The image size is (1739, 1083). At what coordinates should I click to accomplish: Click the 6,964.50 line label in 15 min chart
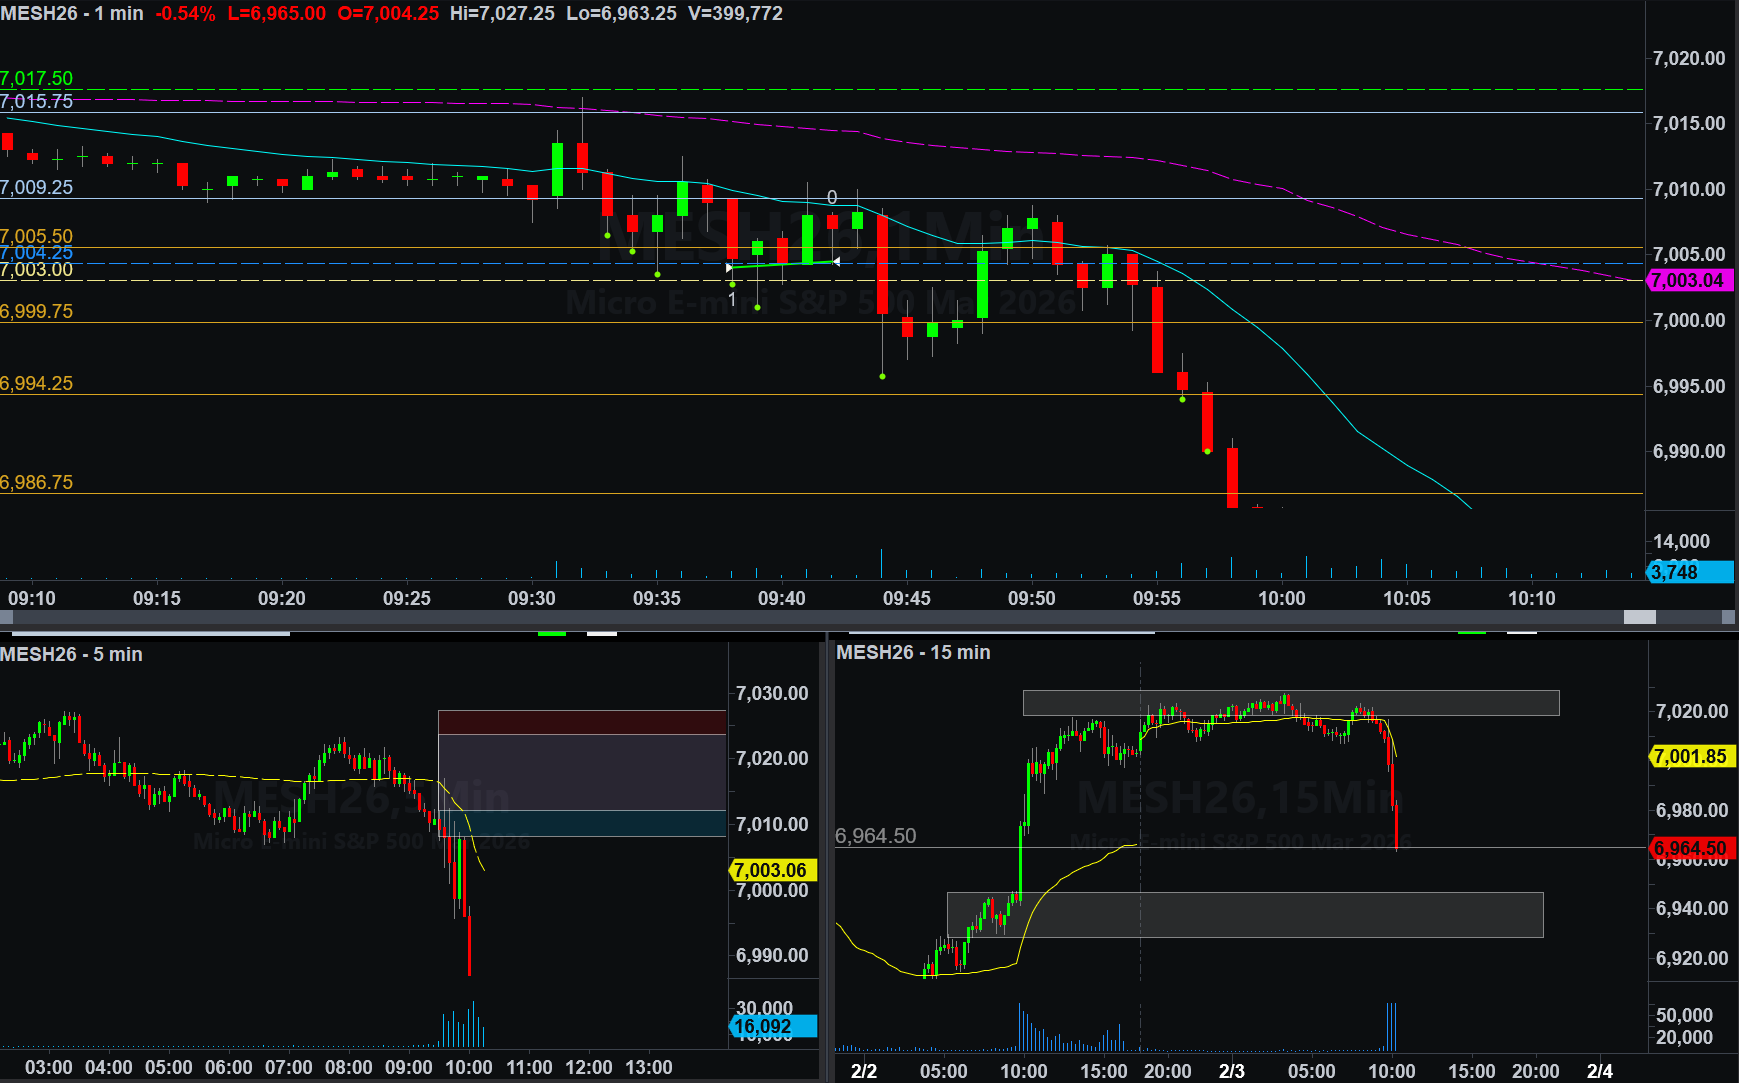click(x=875, y=836)
